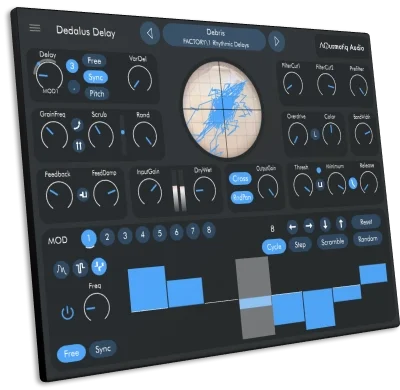Shift sequence values up with up arrow
400x390 pixels.
(341, 224)
